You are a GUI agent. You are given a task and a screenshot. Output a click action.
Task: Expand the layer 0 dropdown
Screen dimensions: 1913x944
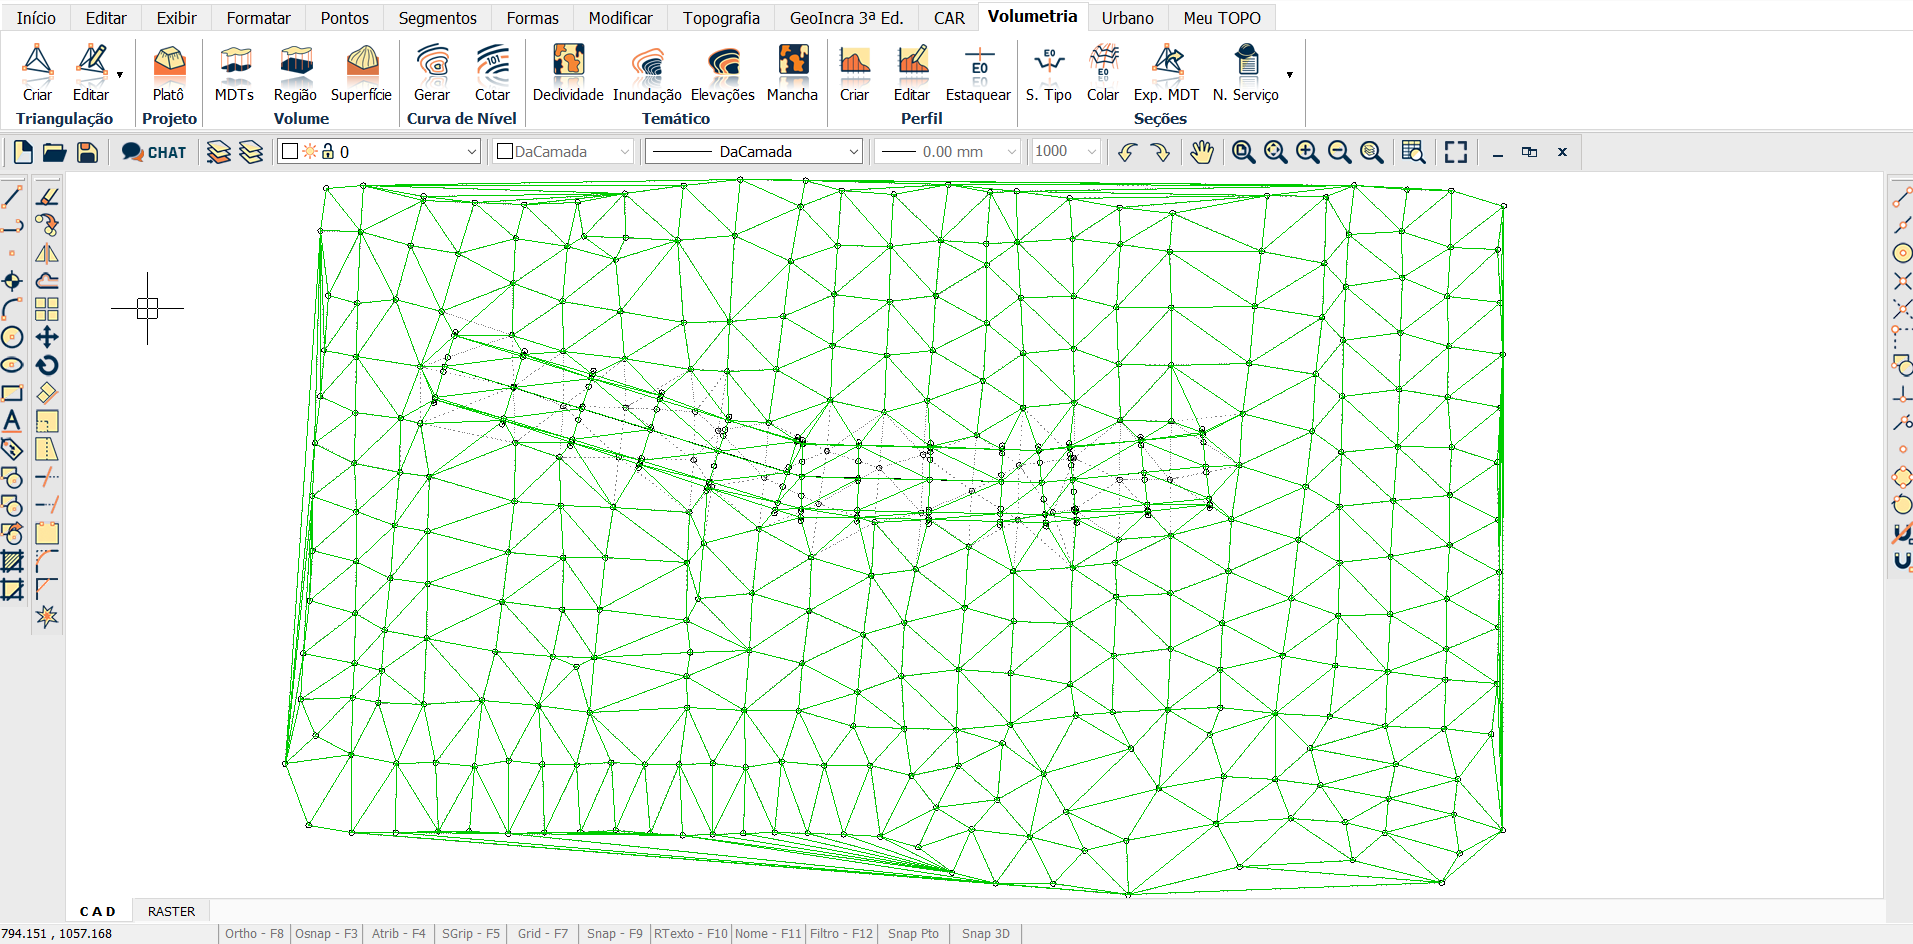point(471,152)
